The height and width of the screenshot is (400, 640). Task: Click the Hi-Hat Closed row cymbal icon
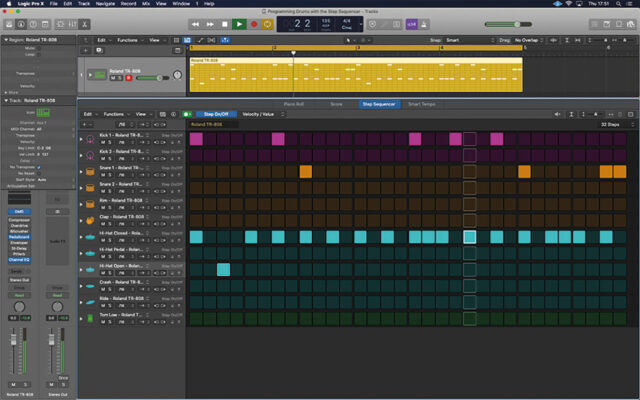[90, 237]
